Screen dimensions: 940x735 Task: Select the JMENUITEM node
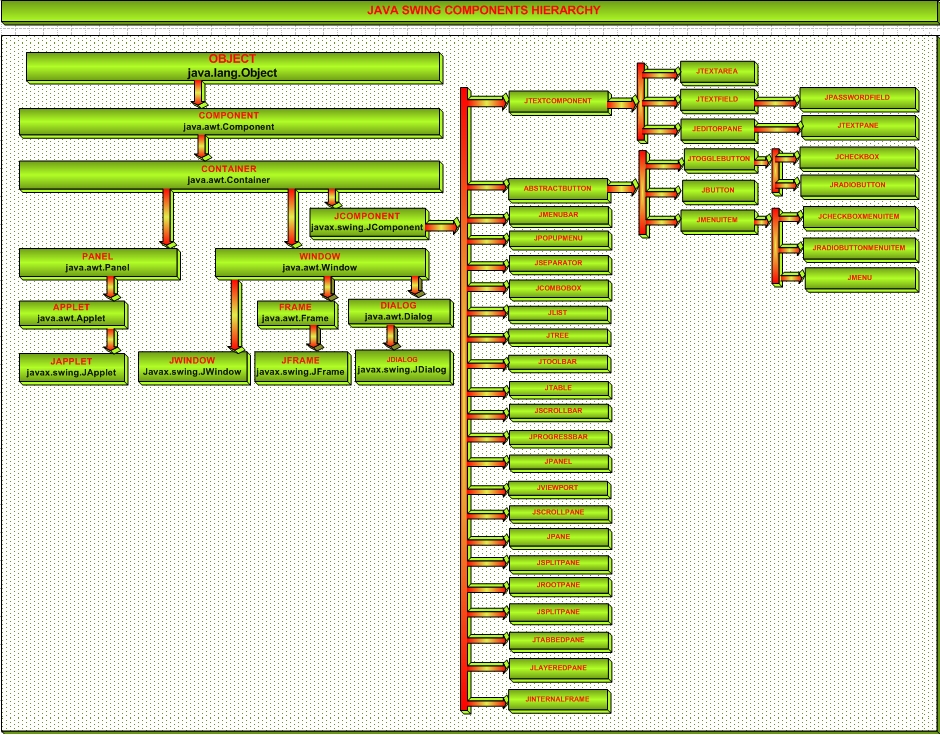[x=718, y=221]
